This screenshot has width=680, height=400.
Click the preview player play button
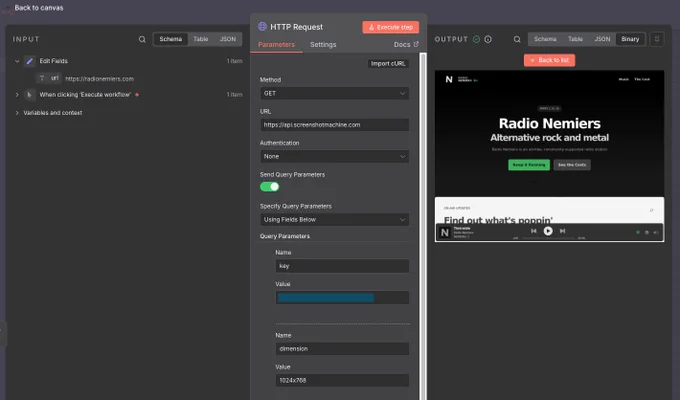click(548, 231)
